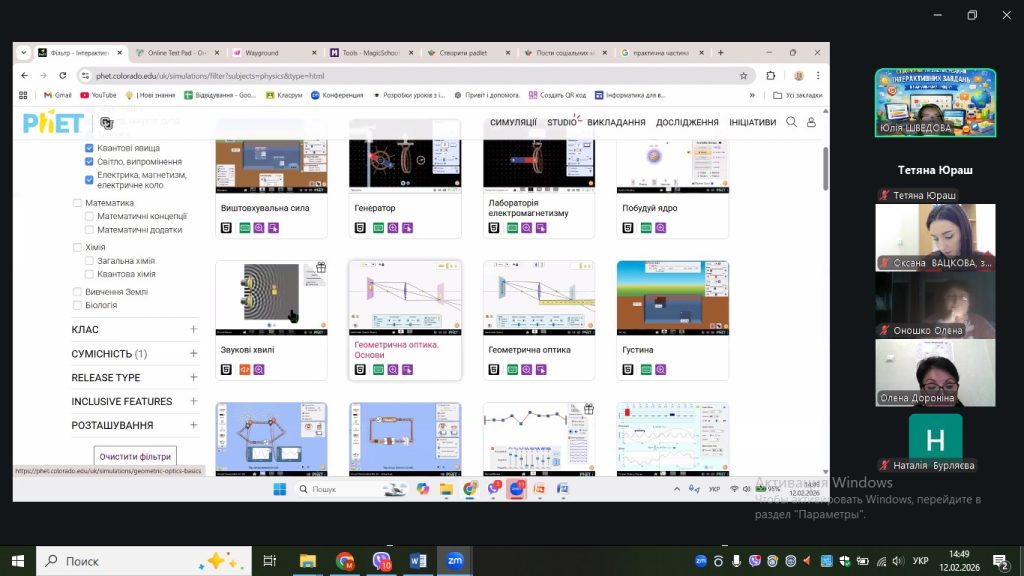Uncheck the Світло, випромінення filter

(90, 161)
